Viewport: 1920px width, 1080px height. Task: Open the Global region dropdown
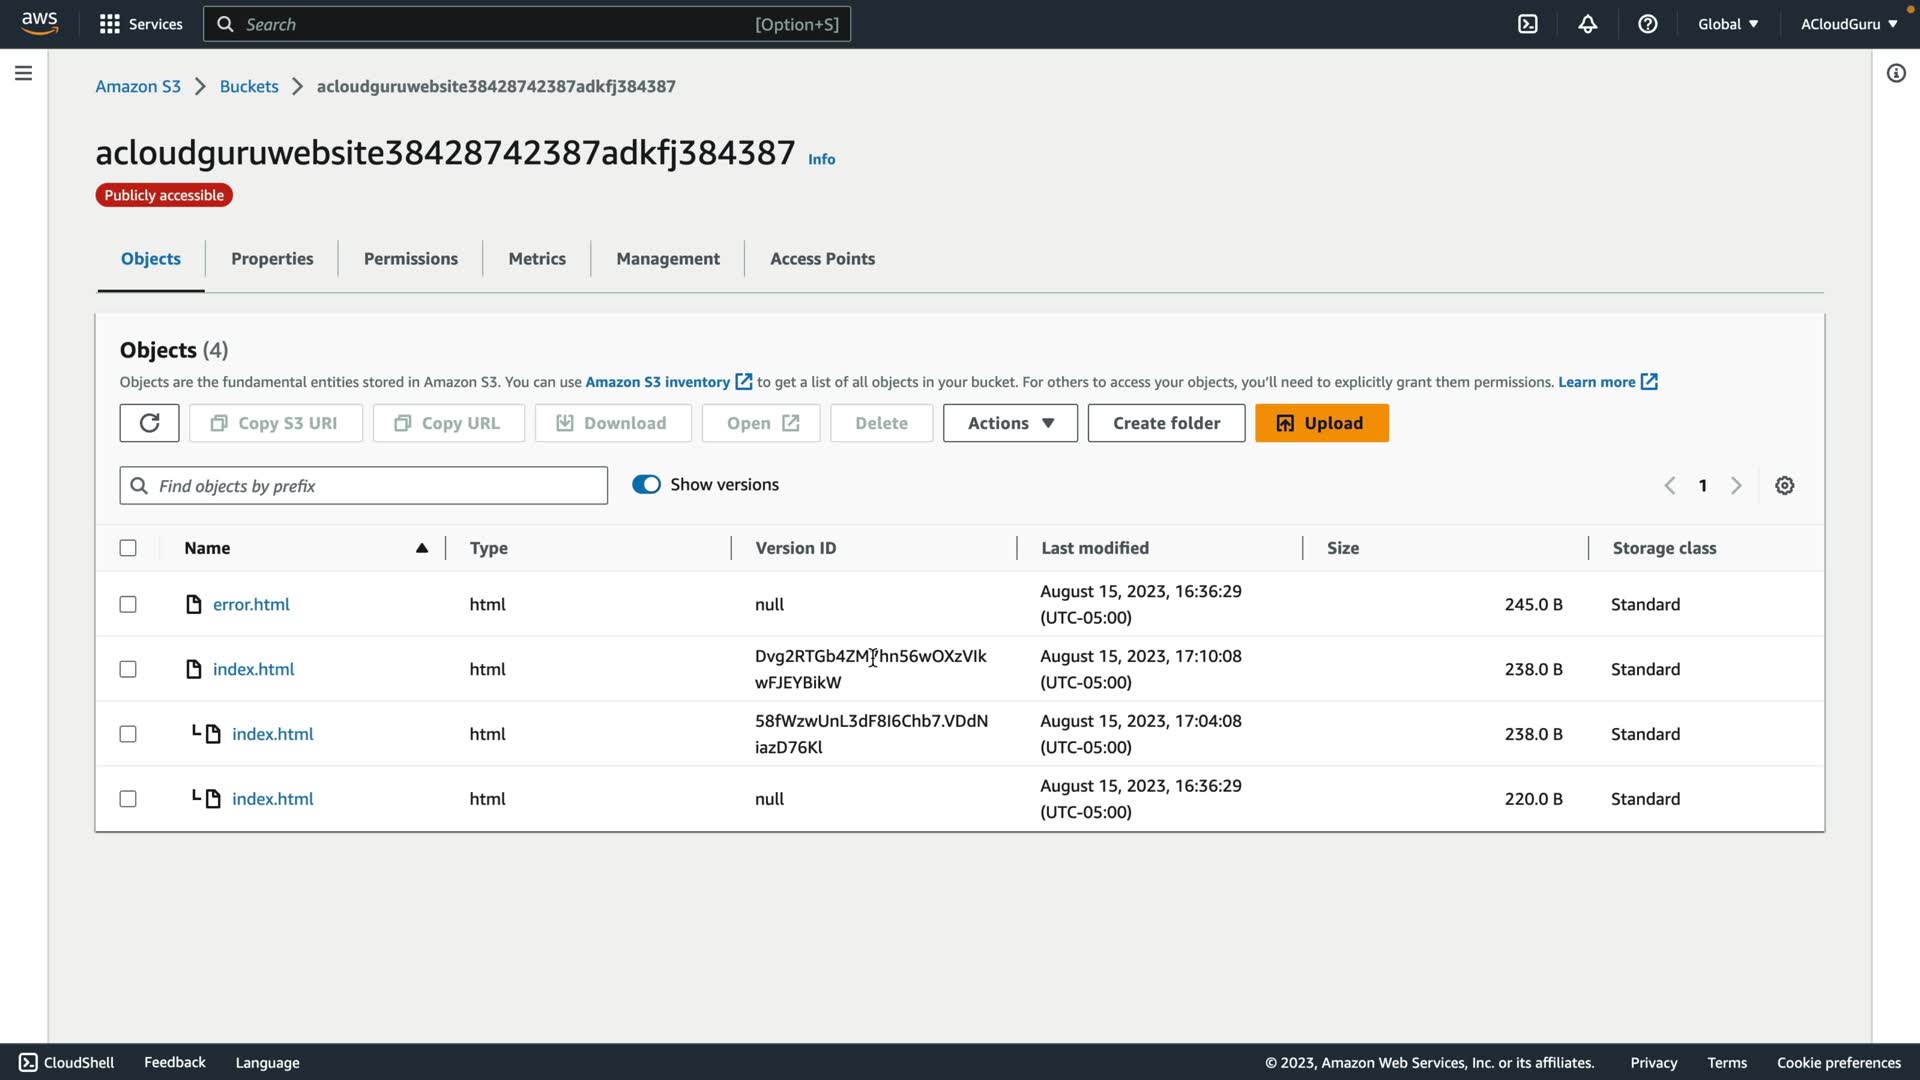(1728, 24)
